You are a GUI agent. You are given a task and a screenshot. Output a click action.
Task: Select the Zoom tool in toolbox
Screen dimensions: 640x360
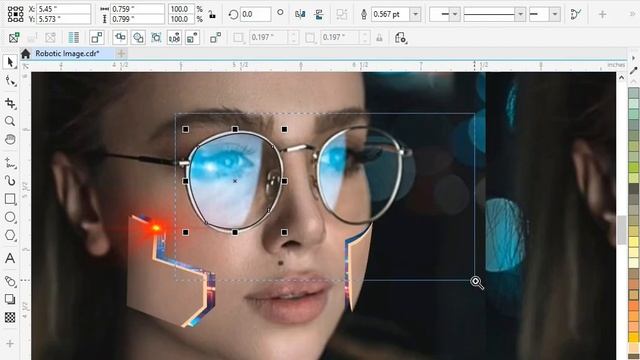[x=10, y=121]
